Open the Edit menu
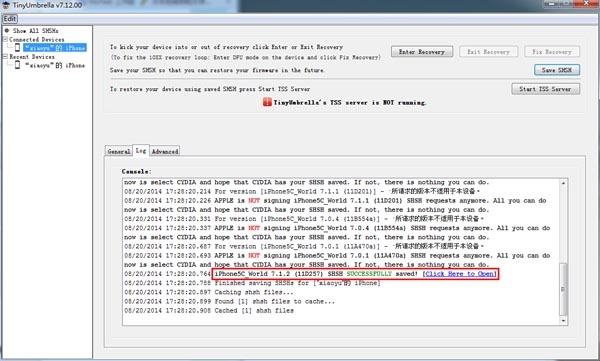This screenshot has width=600, height=361. click(x=10, y=19)
